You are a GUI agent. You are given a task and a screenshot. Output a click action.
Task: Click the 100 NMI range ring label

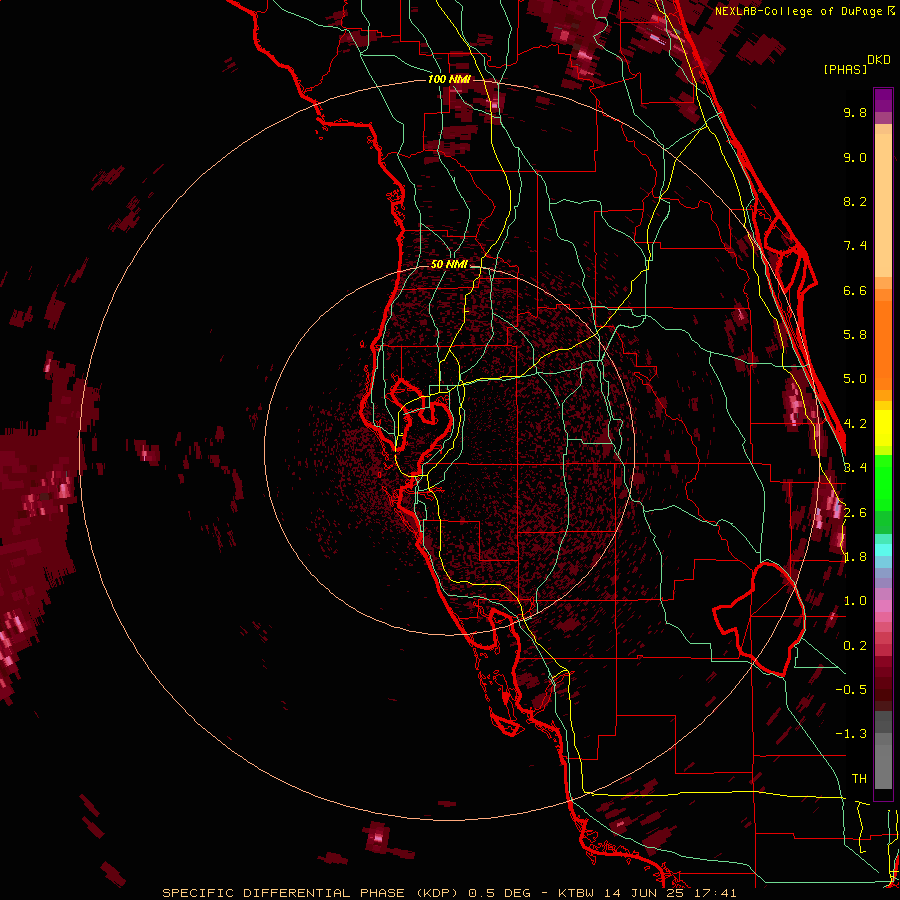pos(449,79)
